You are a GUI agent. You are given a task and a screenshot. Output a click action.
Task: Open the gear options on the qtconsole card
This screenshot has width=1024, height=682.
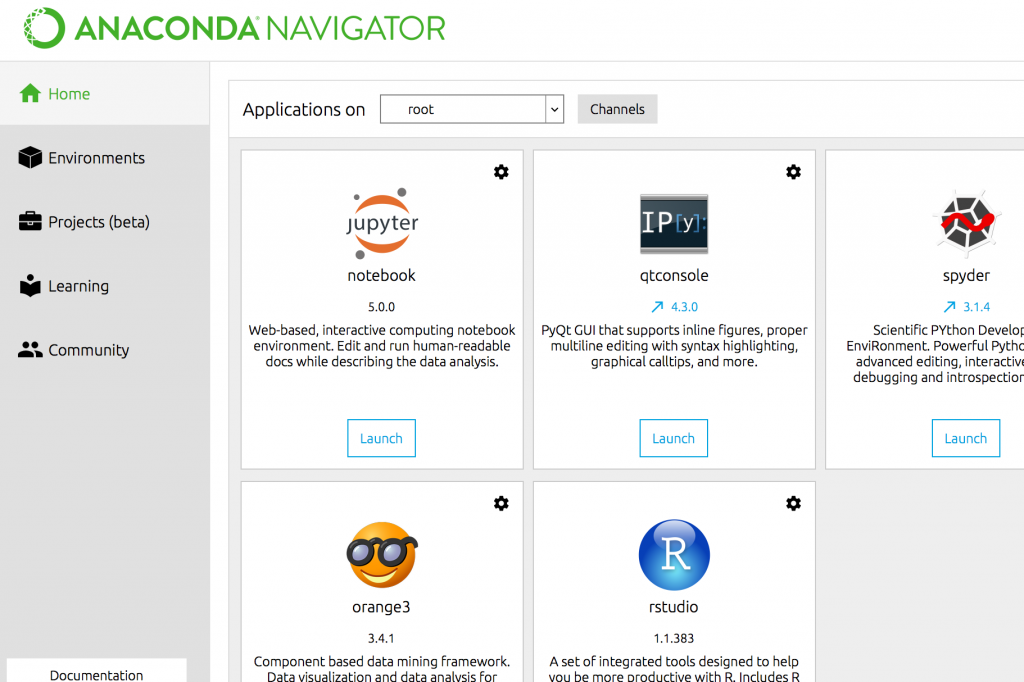pyautogui.click(x=793, y=172)
